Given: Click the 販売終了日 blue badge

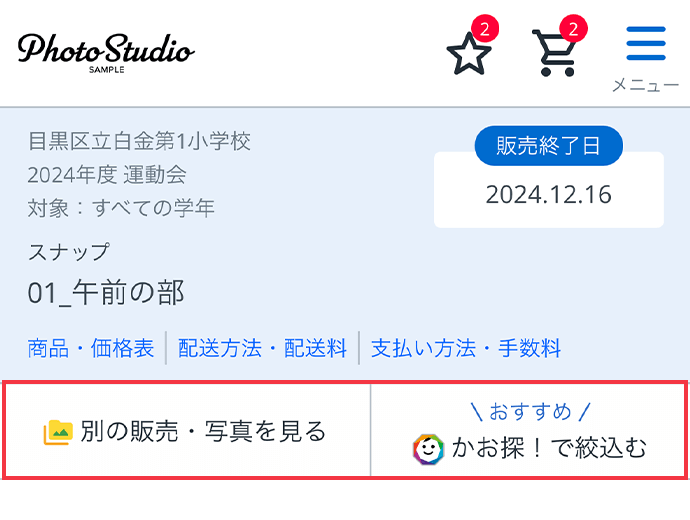Looking at the screenshot, I should (549, 146).
